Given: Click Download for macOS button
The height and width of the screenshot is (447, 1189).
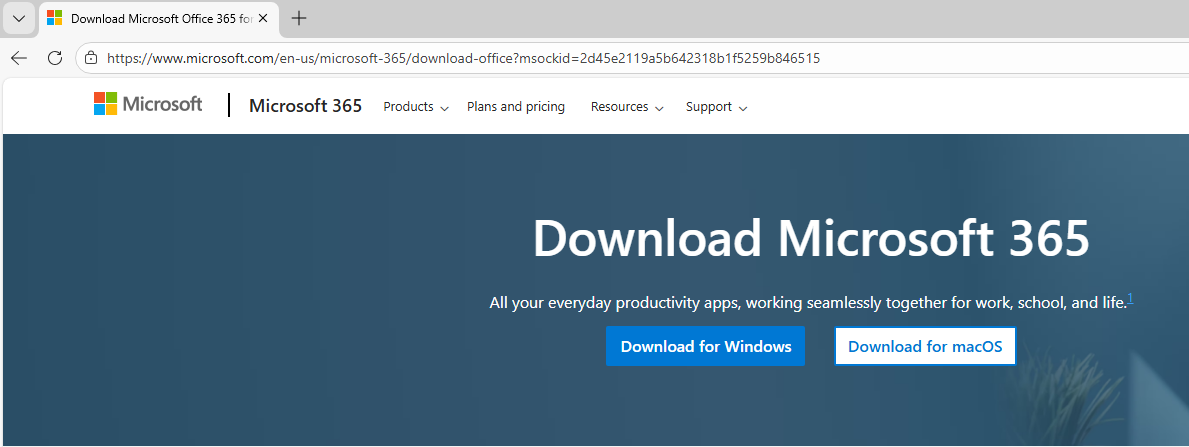Looking at the screenshot, I should pyautogui.click(x=925, y=346).
